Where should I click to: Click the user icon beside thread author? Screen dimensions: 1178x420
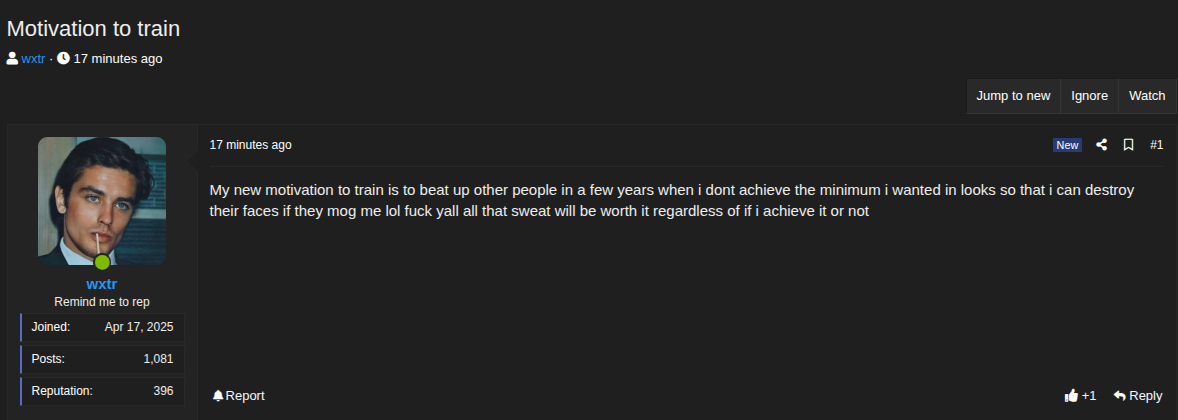click(13, 58)
